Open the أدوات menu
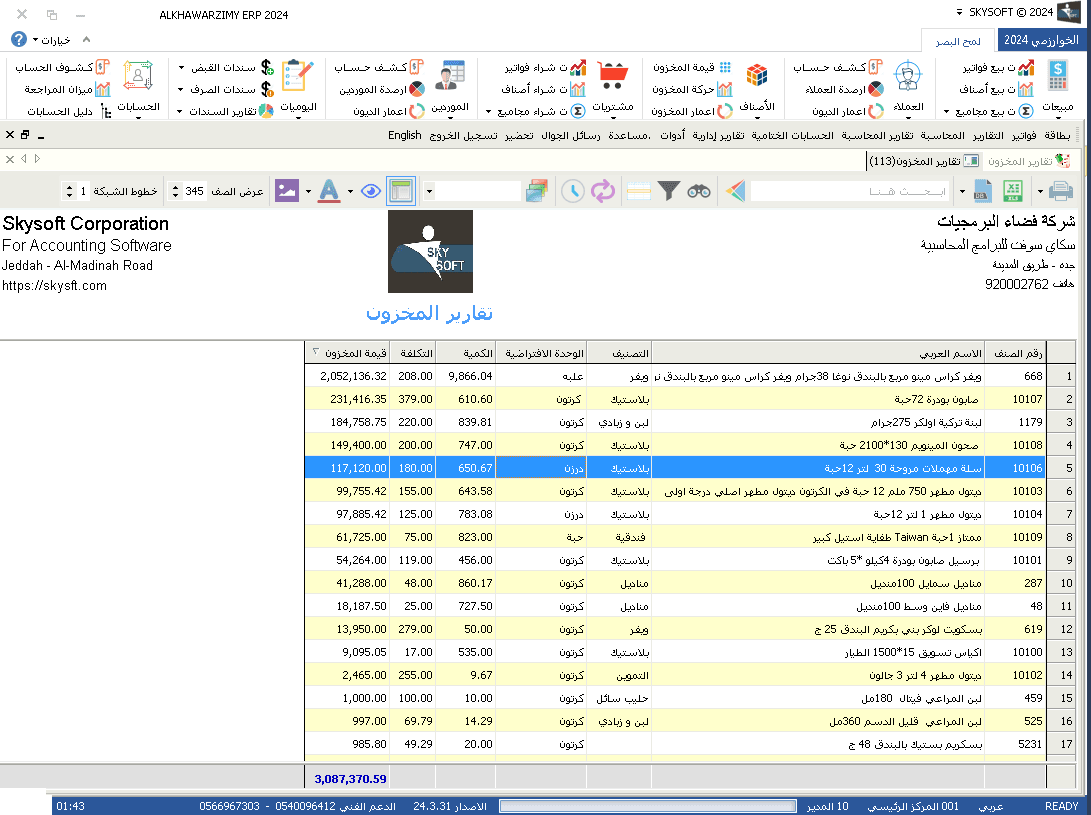The height and width of the screenshot is (815, 1091). click(672, 135)
